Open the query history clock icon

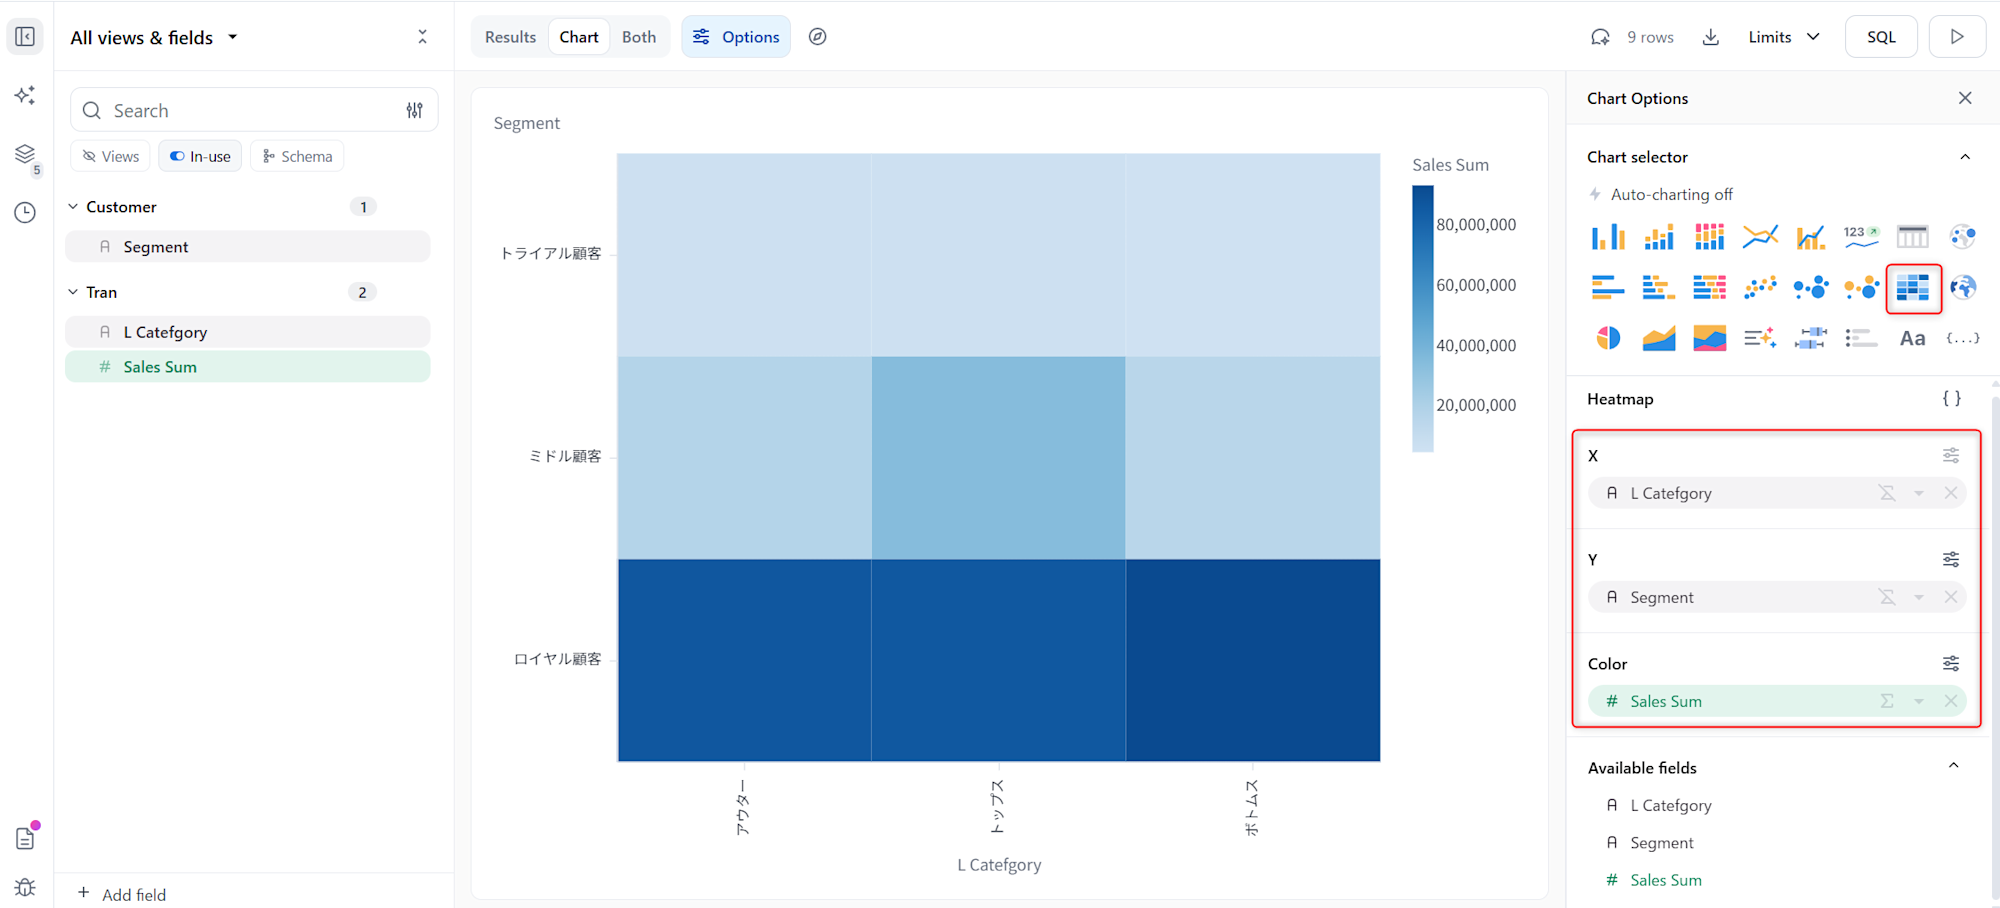coord(25,212)
